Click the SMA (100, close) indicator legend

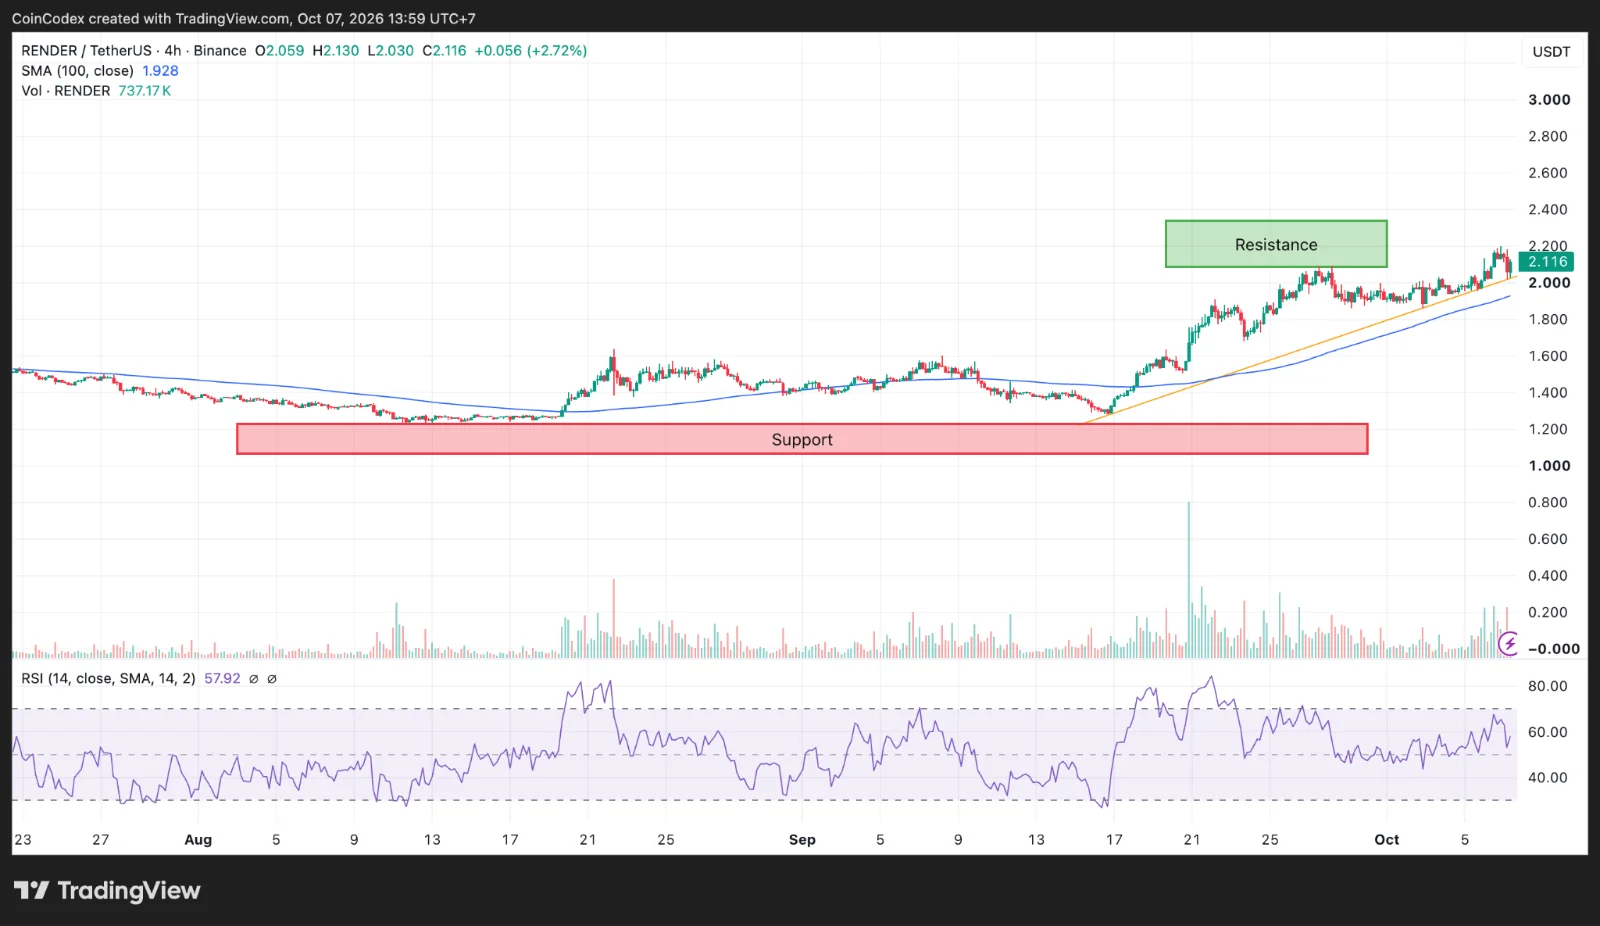[77, 71]
